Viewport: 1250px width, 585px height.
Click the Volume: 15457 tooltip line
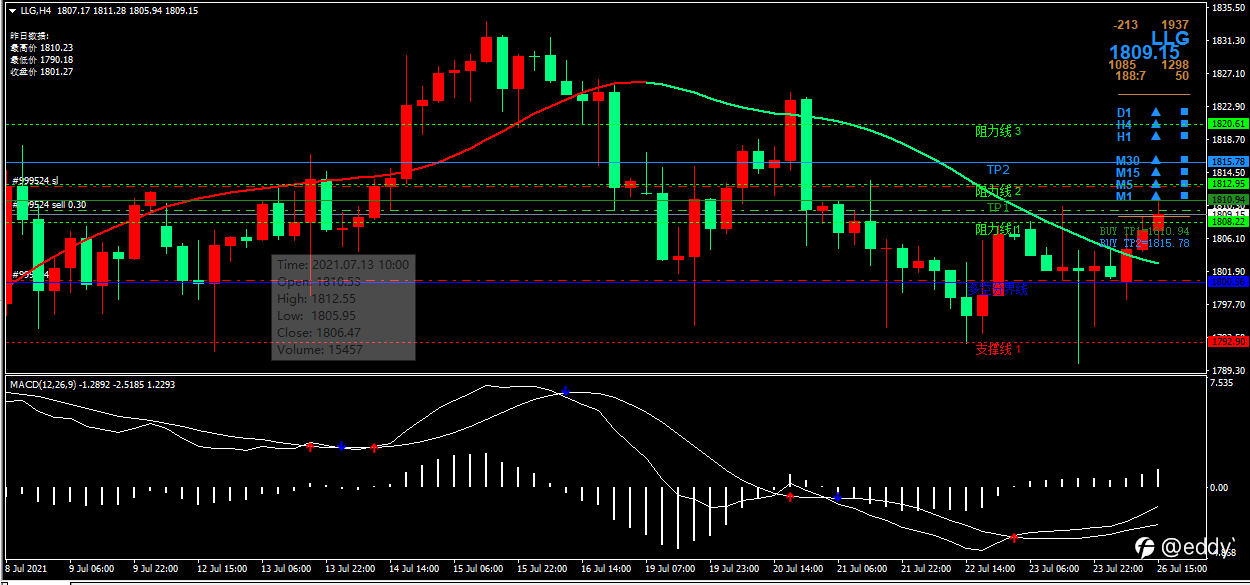tap(320, 350)
